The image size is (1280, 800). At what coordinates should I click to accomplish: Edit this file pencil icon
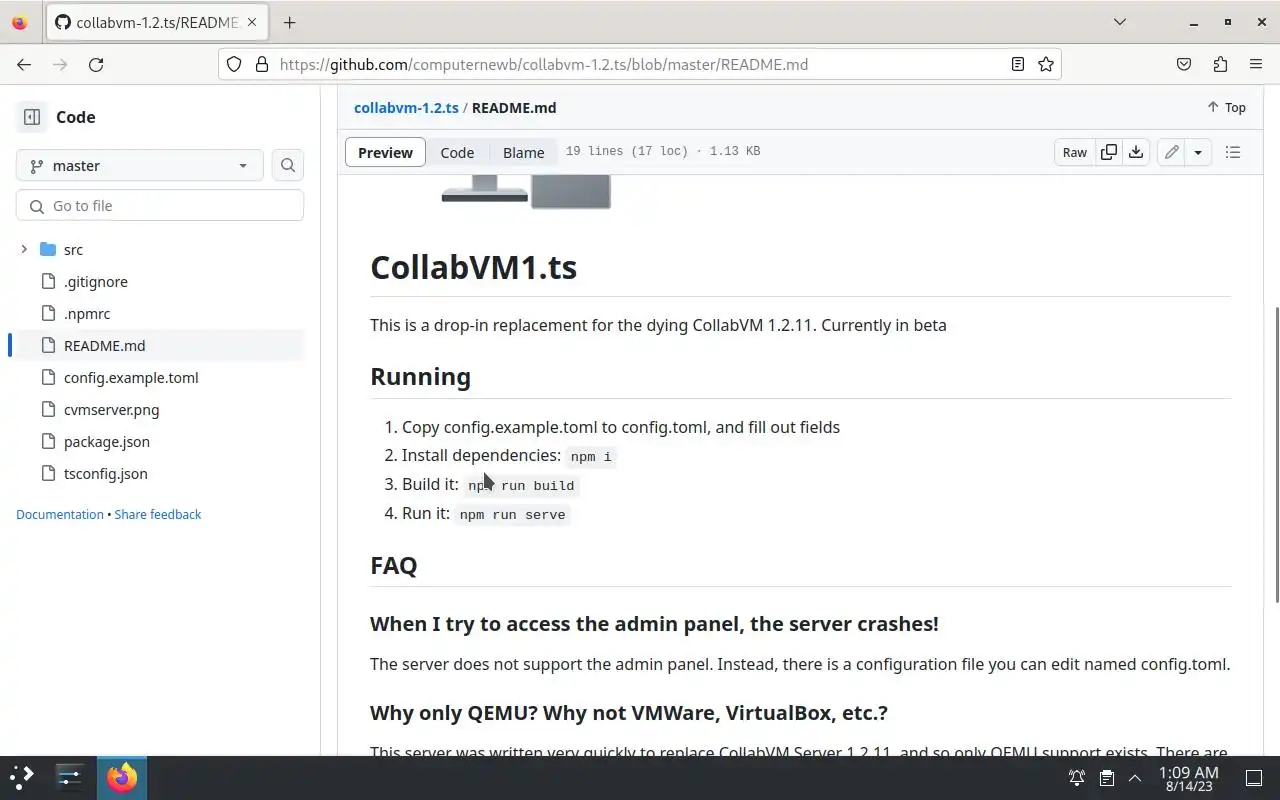click(1171, 152)
